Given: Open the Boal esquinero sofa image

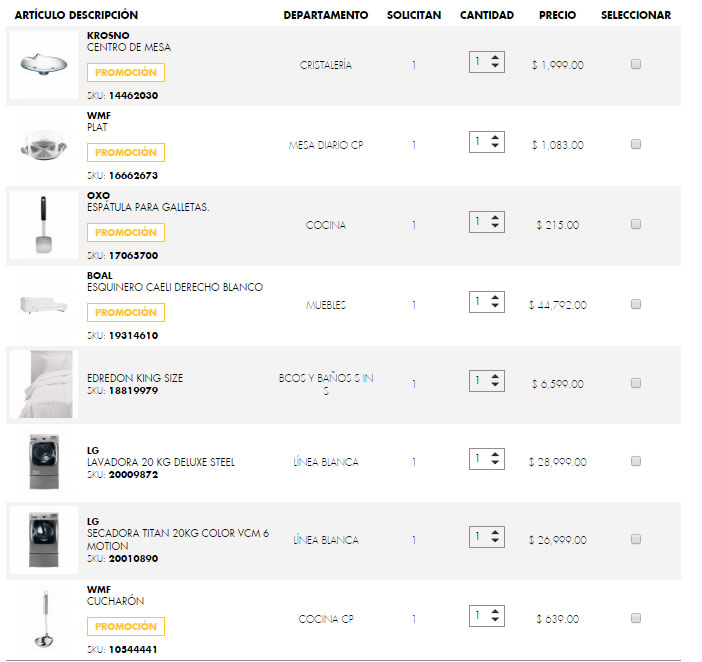Looking at the screenshot, I should click(43, 305).
